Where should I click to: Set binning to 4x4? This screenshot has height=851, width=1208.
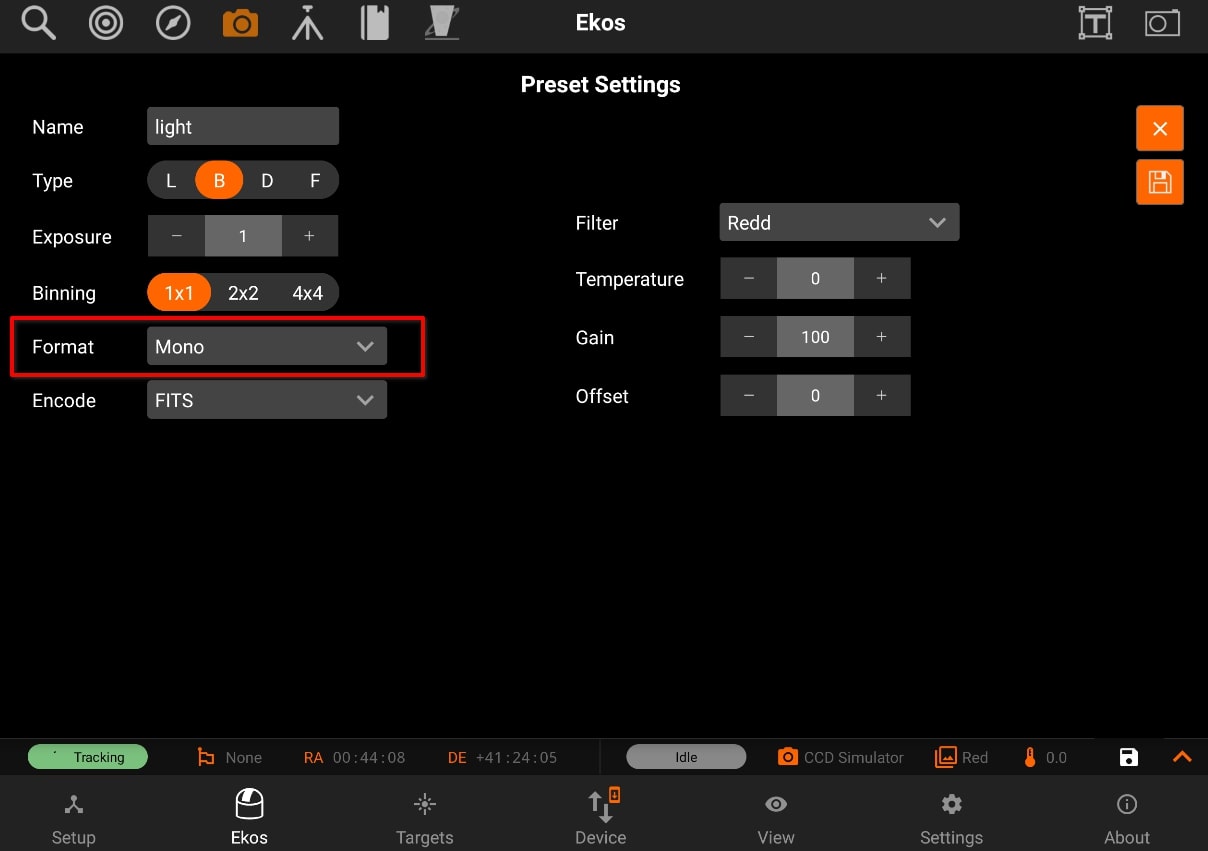[x=308, y=293]
